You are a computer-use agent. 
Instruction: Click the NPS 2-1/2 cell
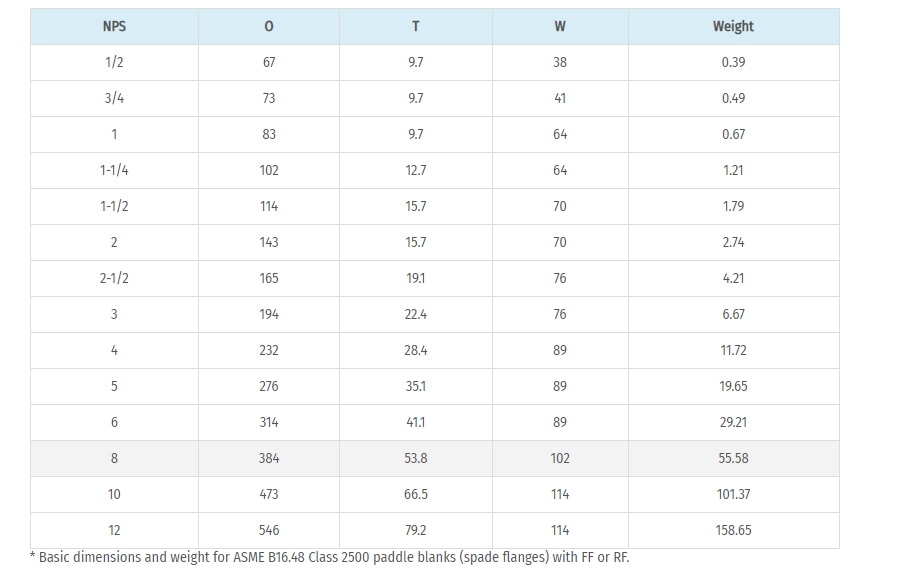coord(114,278)
